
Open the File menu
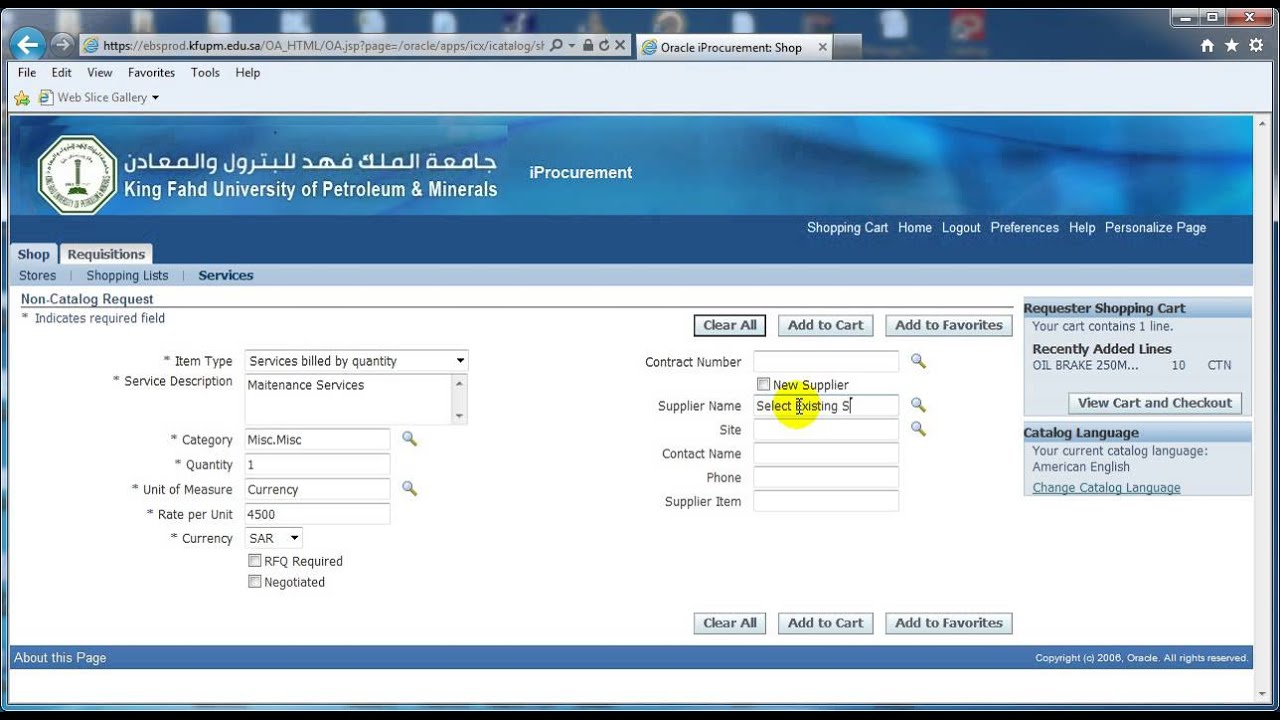(x=27, y=73)
